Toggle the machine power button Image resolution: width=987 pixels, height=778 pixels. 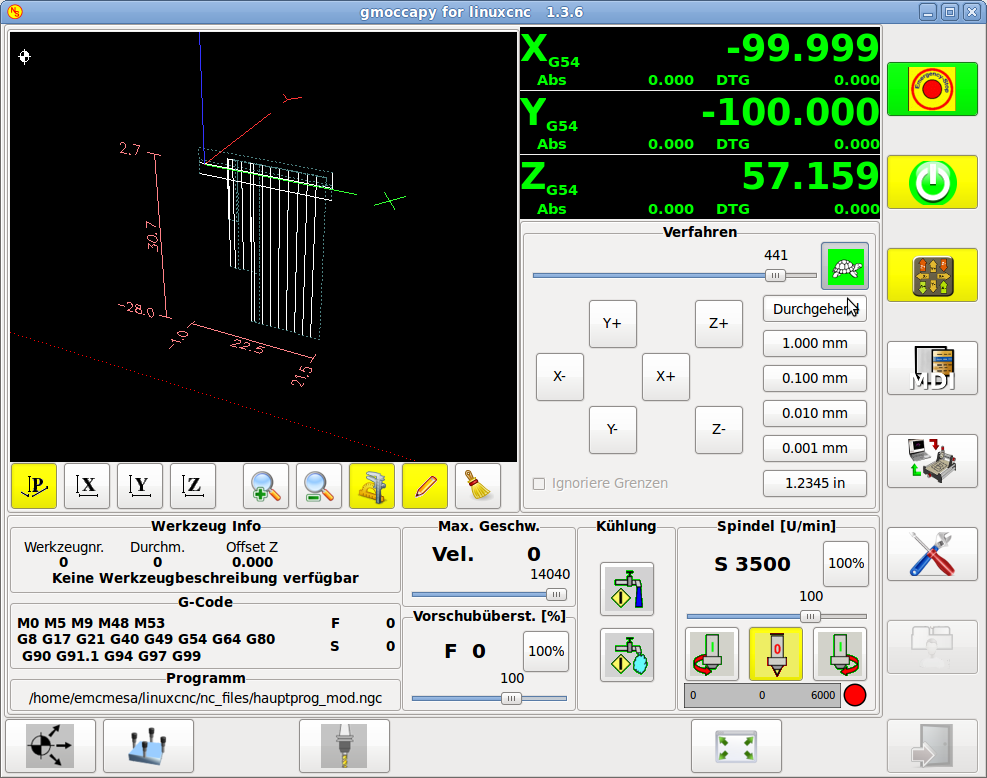932,183
